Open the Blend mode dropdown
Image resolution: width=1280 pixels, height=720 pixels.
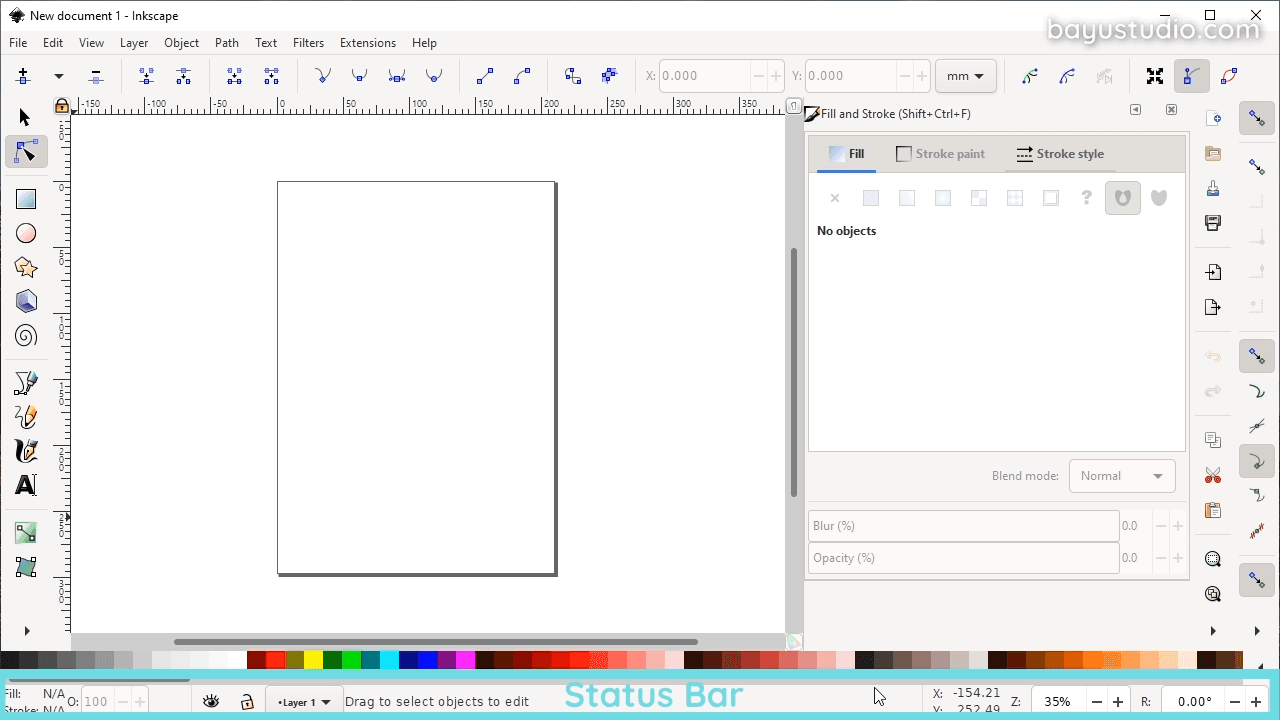(x=1122, y=475)
